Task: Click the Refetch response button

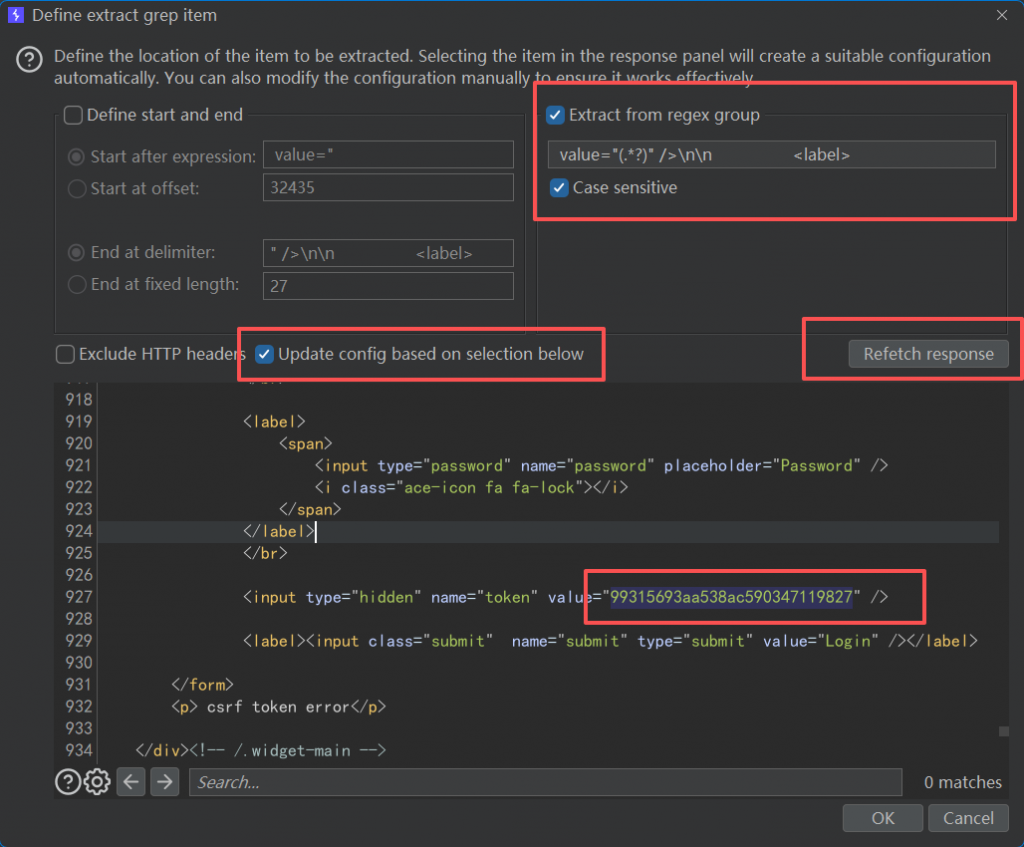Action: 928,354
